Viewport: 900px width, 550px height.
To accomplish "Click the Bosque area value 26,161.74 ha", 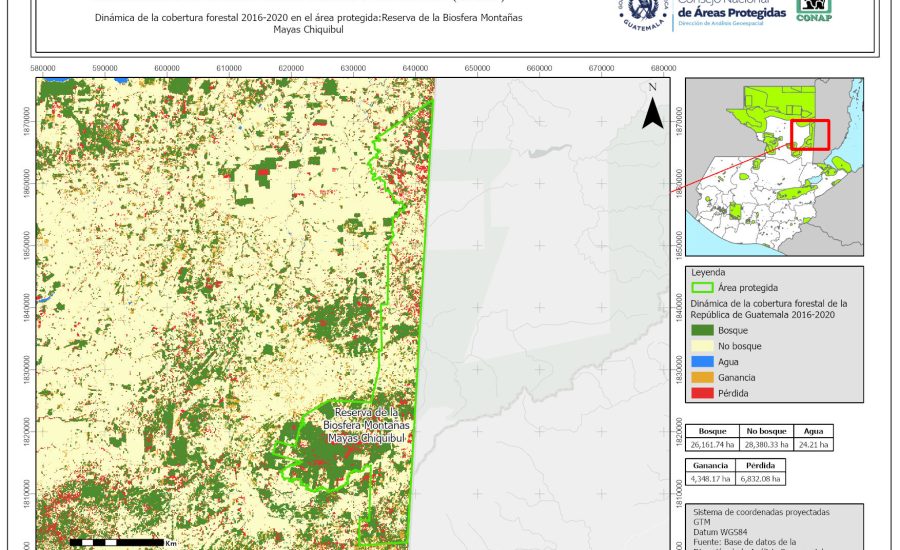I will (712, 444).
